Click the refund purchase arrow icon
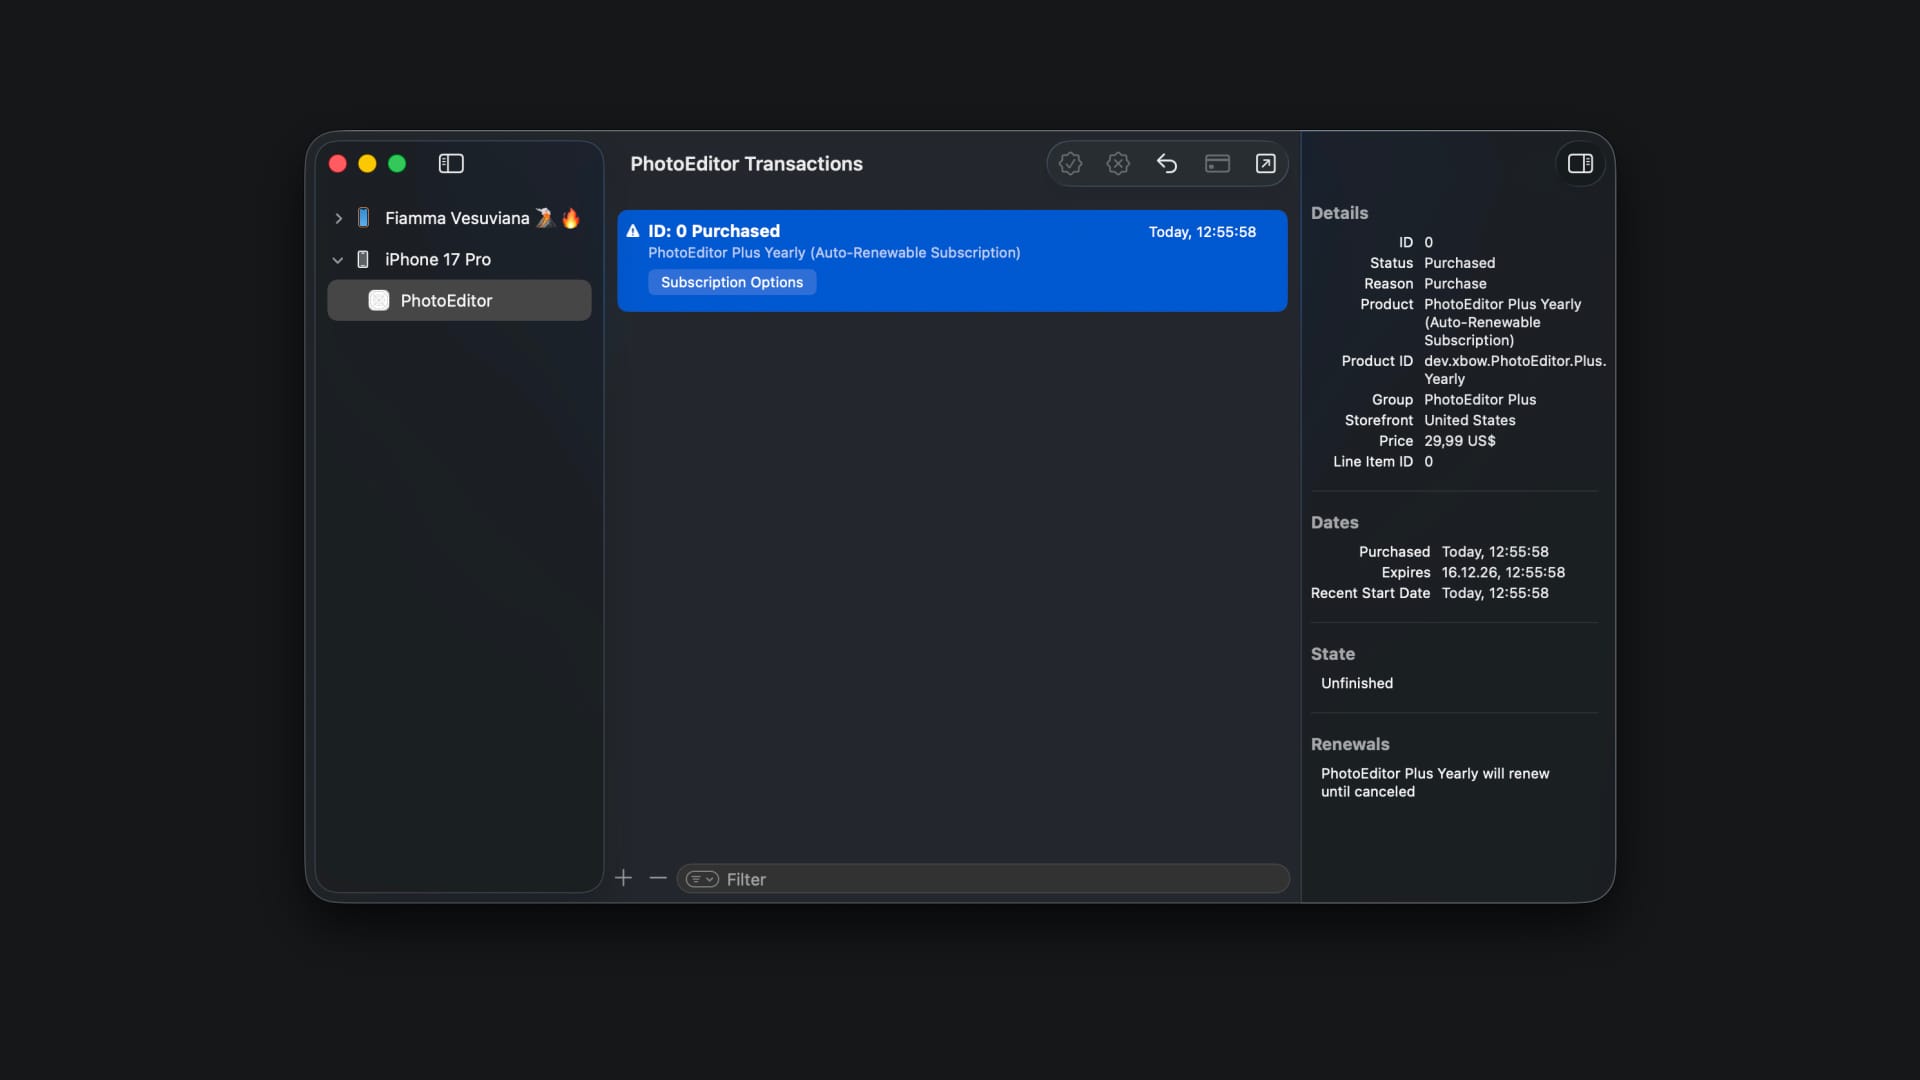Viewport: 1920px width, 1080px height. (x=1167, y=164)
